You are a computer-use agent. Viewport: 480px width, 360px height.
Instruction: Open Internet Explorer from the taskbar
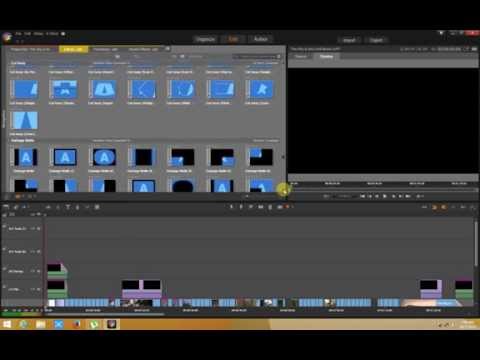(x=23, y=324)
